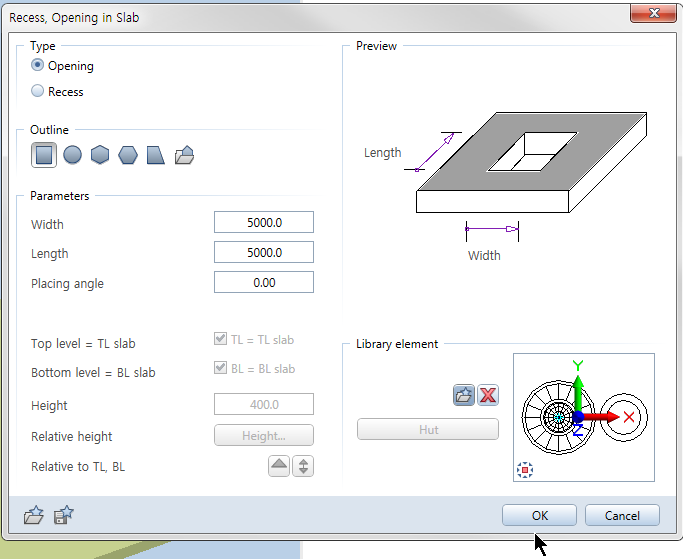Image resolution: width=683 pixels, height=559 pixels.
Task: Toggle the TL = TL slab checkbox
Action: click(x=221, y=340)
